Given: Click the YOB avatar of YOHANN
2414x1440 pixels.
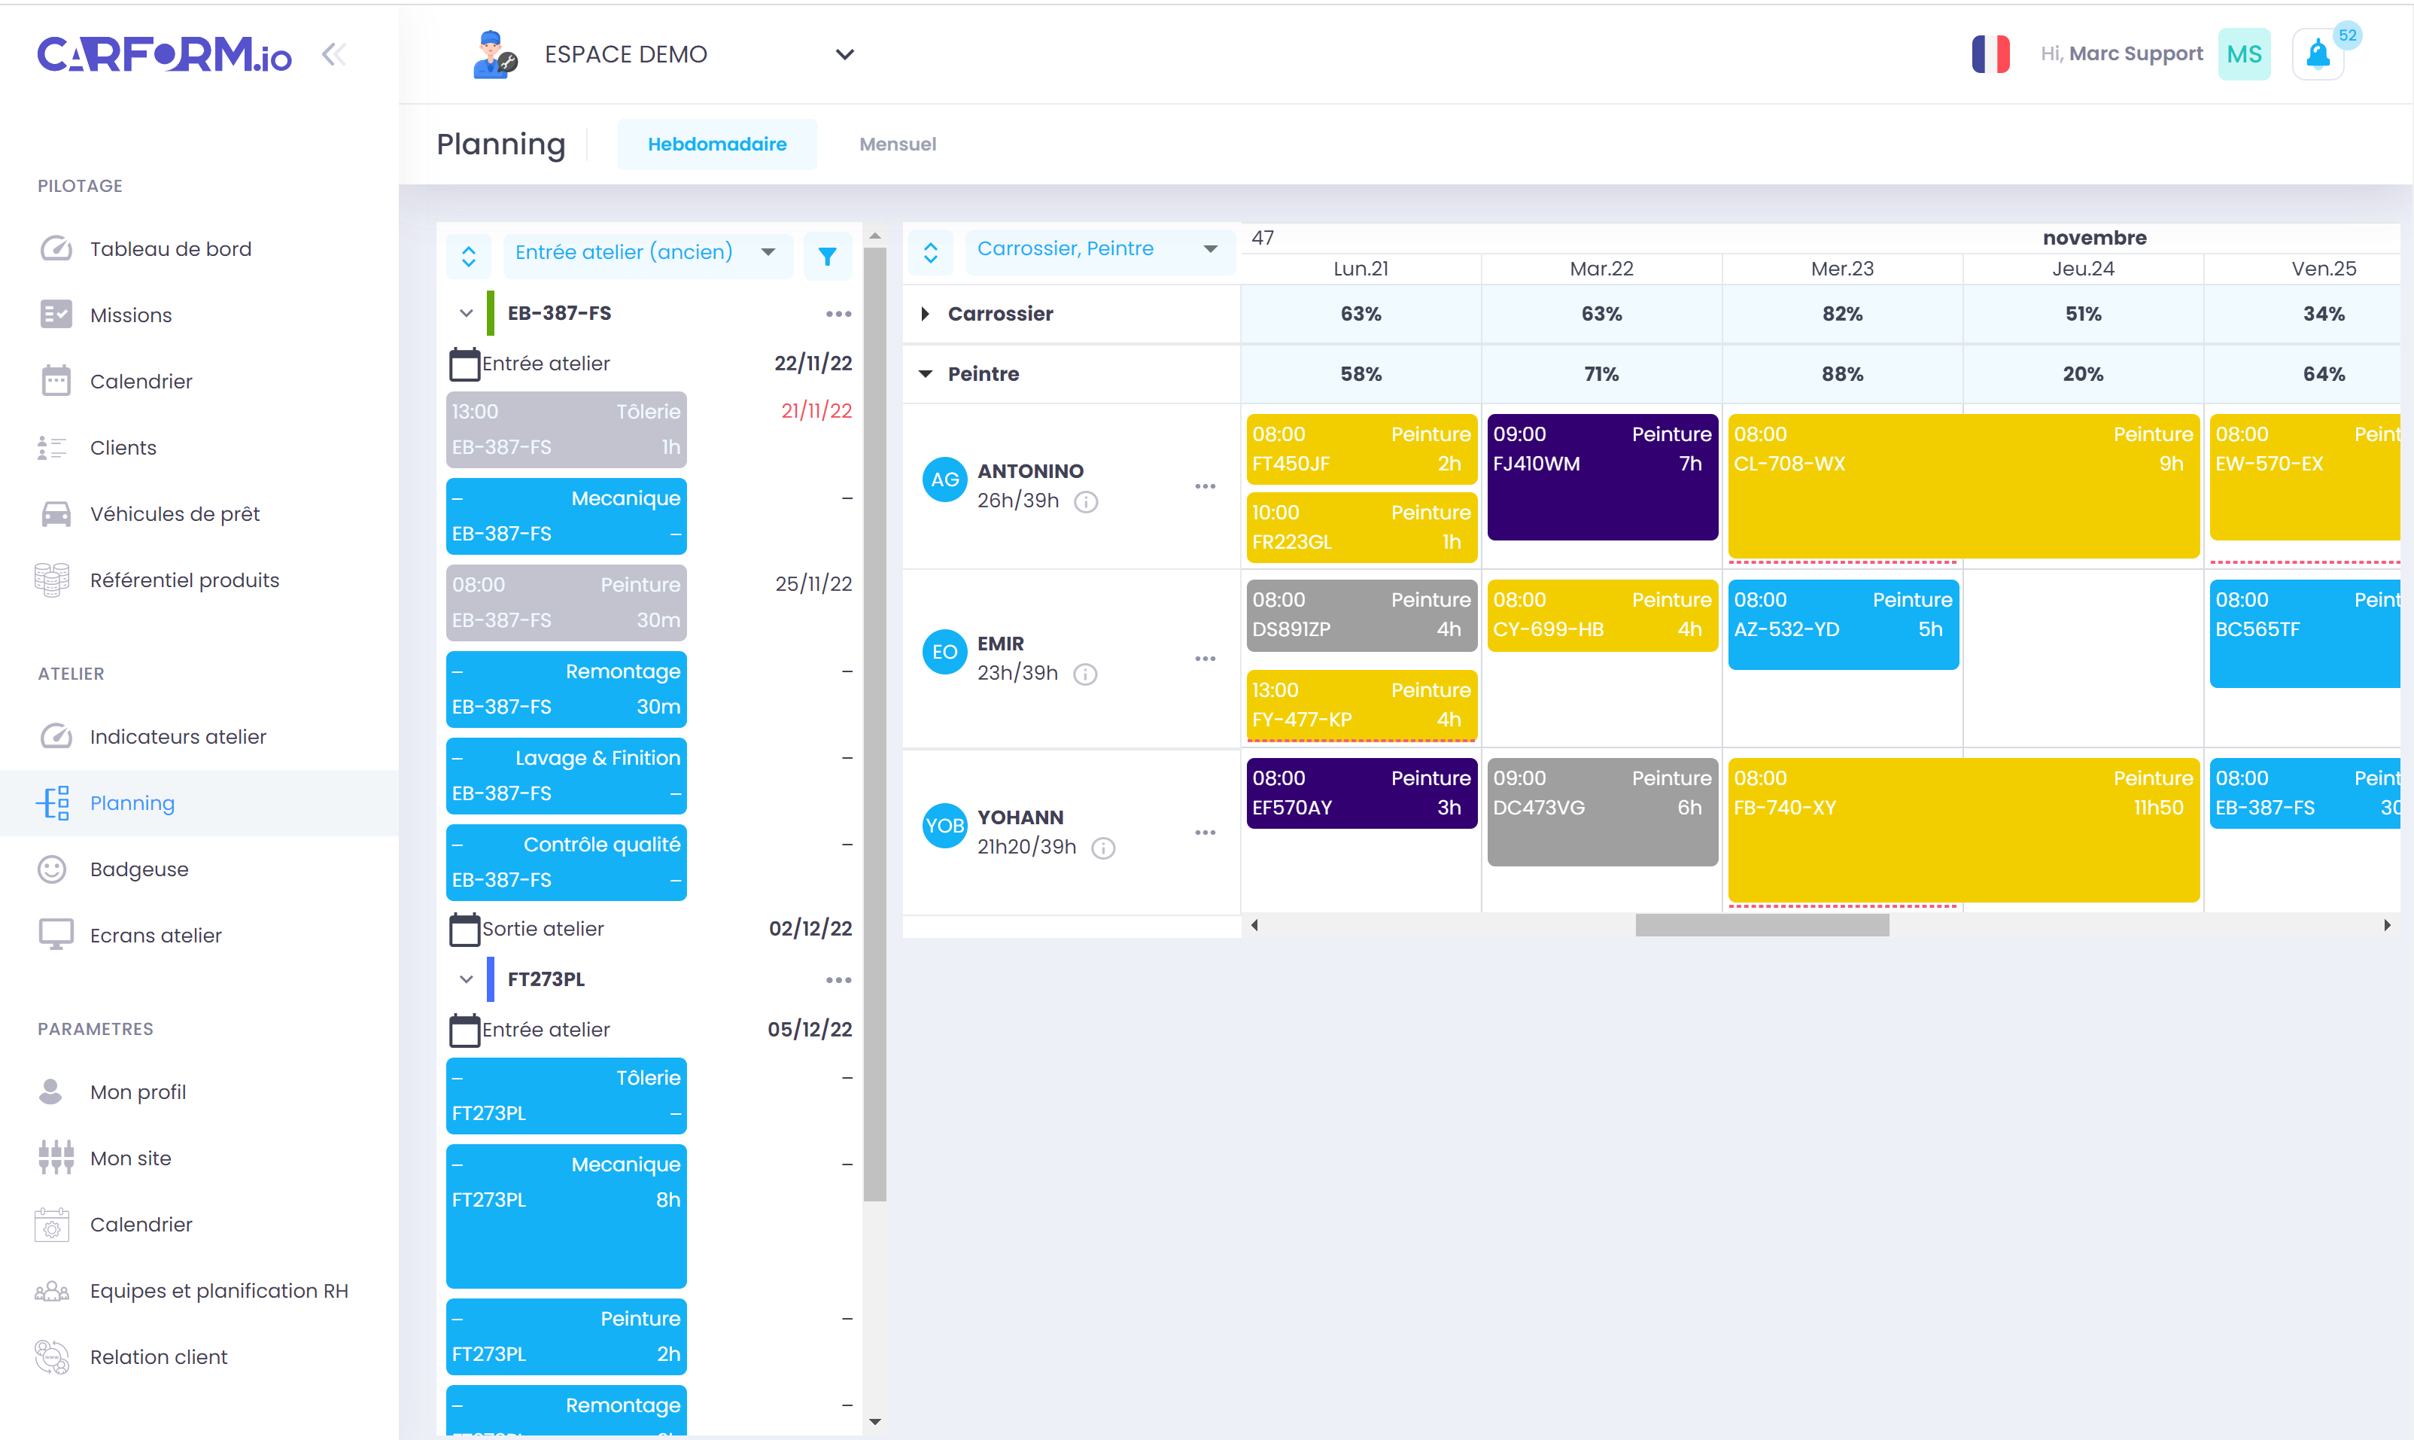Looking at the screenshot, I should pos(944,826).
